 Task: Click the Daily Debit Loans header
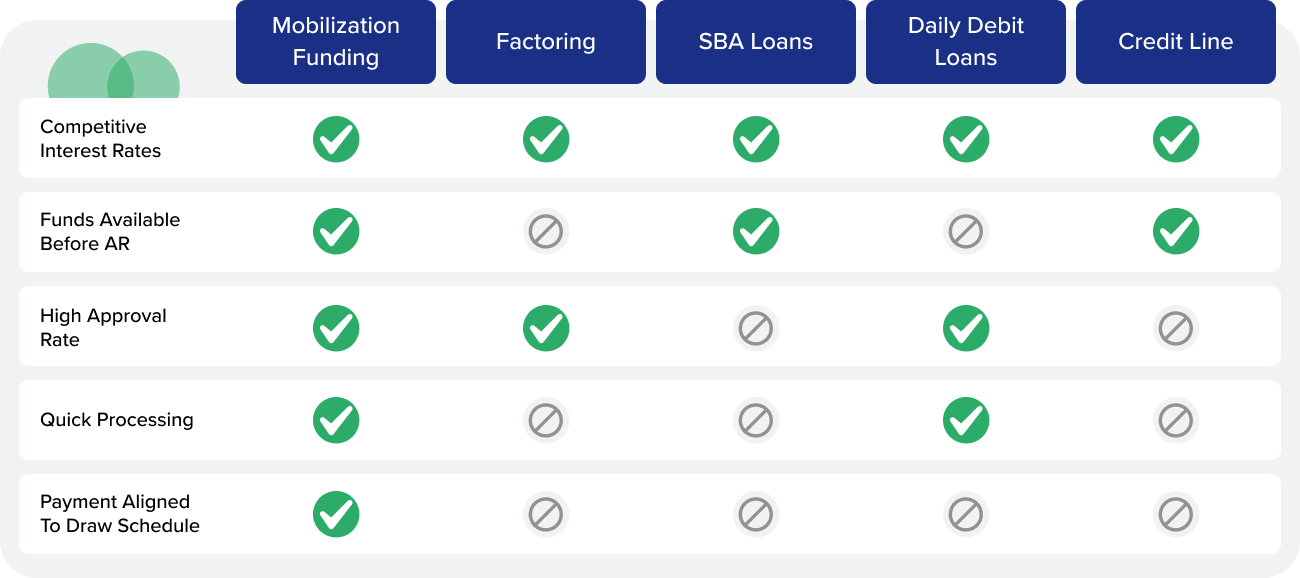(x=966, y=42)
